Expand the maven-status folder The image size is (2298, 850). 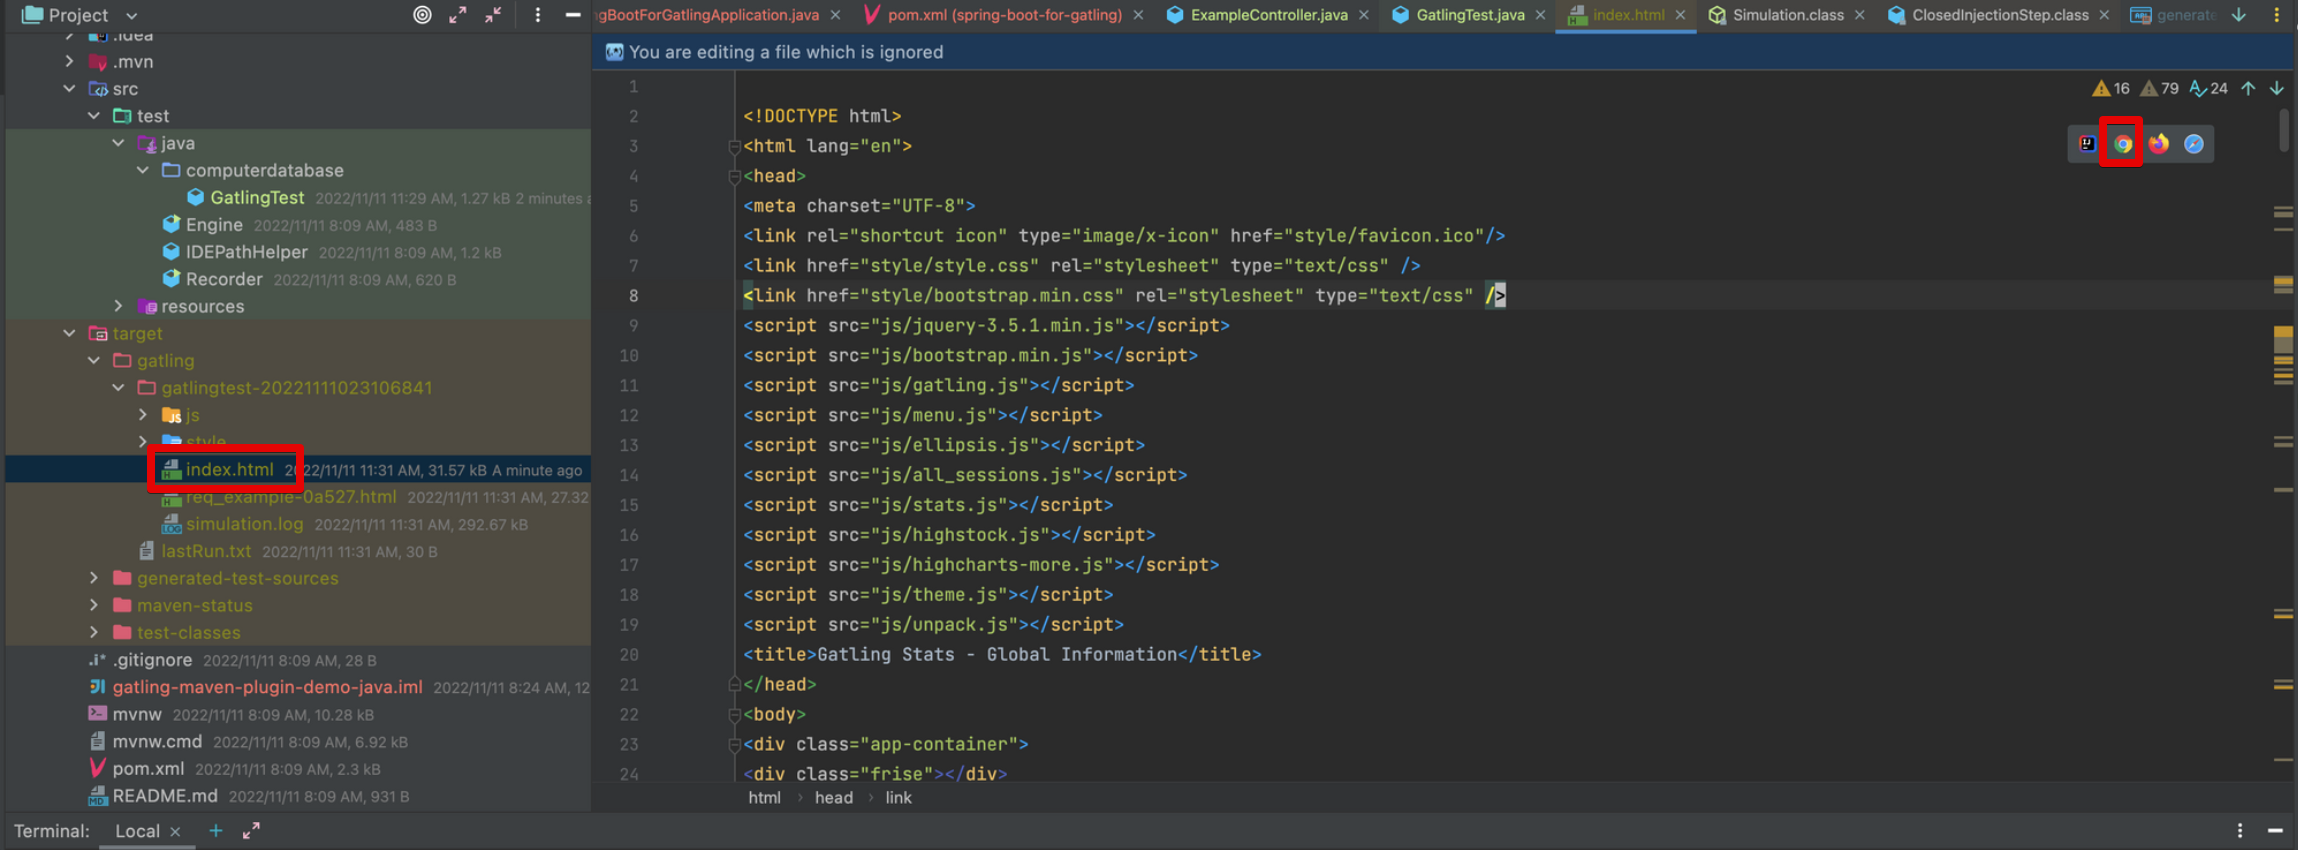94,605
